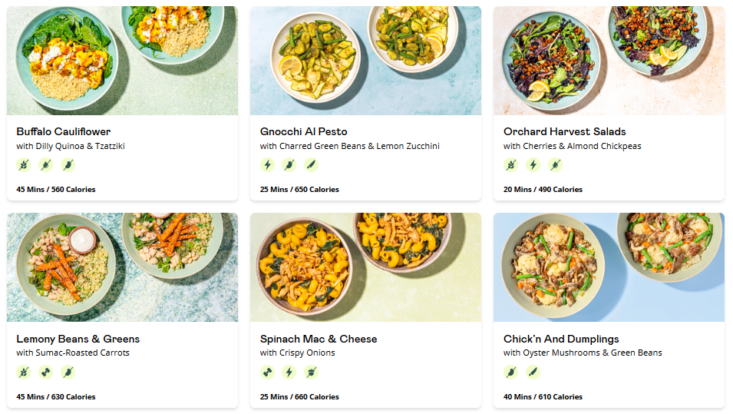Open the Buffalo Cauliflower recipe title
Screen dimensions: 733x414
click(x=63, y=131)
